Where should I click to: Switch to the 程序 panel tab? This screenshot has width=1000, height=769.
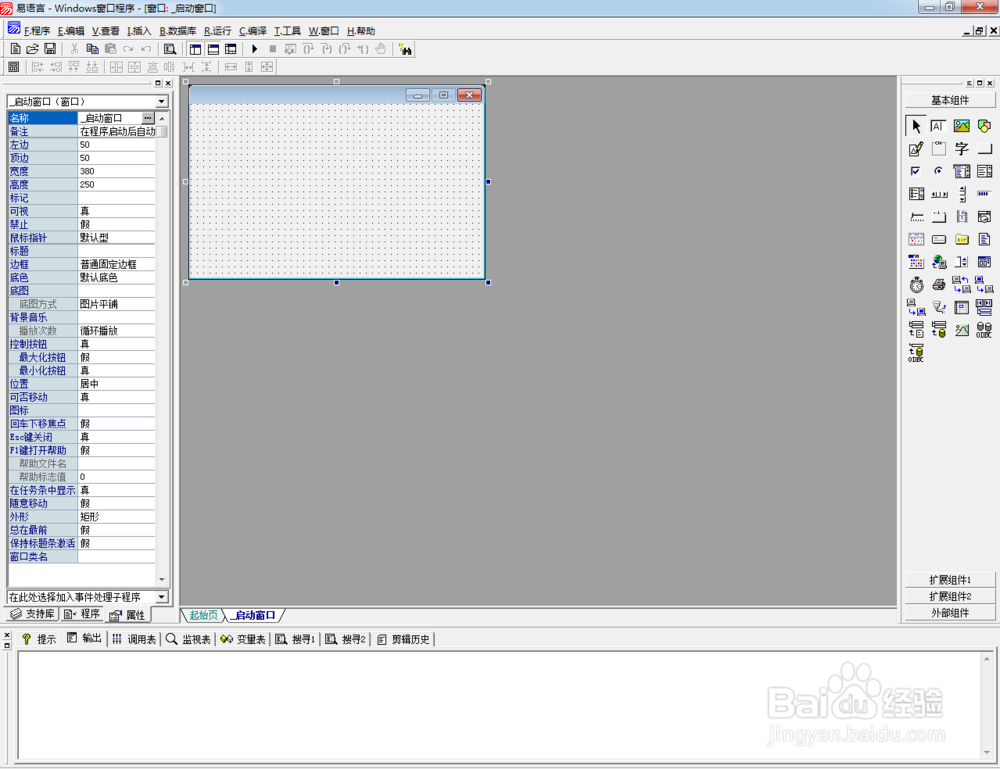point(82,614)
